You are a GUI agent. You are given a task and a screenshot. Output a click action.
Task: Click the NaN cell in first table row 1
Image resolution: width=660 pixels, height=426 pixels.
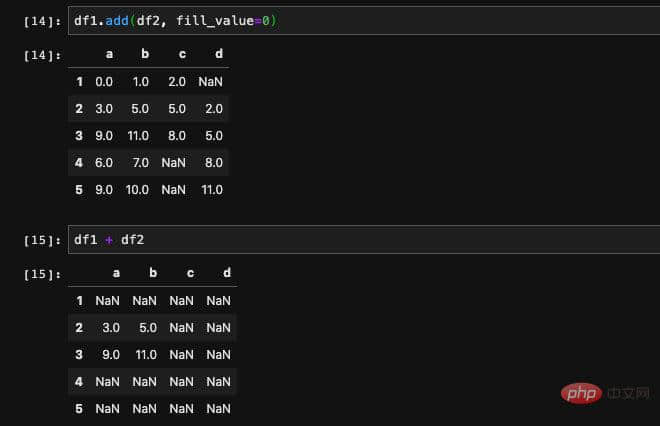click(210, 81)
